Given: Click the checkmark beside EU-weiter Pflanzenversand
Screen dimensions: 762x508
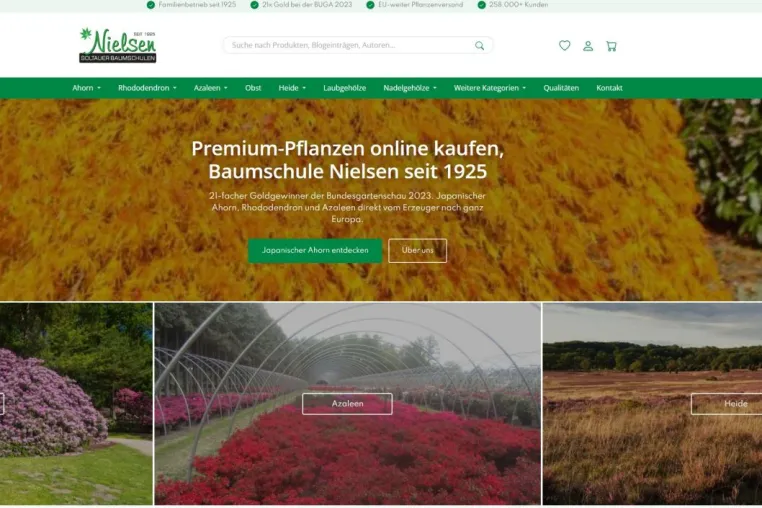Looking at the screenshot, I should (x=370, y=5).
